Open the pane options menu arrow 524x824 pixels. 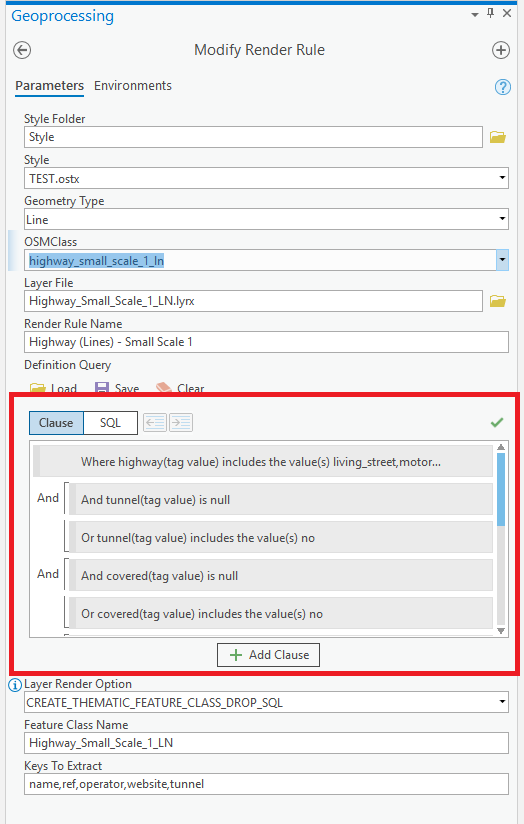[x=475, y=15]
